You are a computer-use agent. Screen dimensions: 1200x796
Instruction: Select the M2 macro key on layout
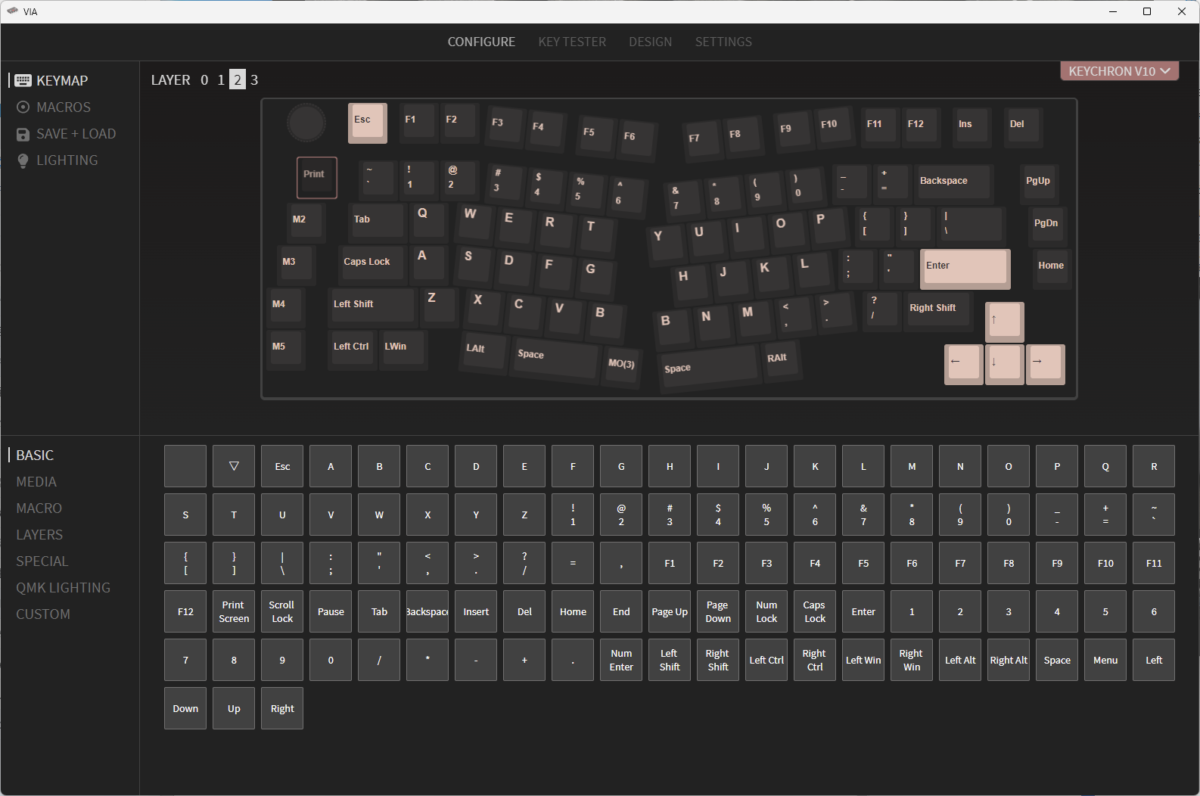click(x=306, y=221)
